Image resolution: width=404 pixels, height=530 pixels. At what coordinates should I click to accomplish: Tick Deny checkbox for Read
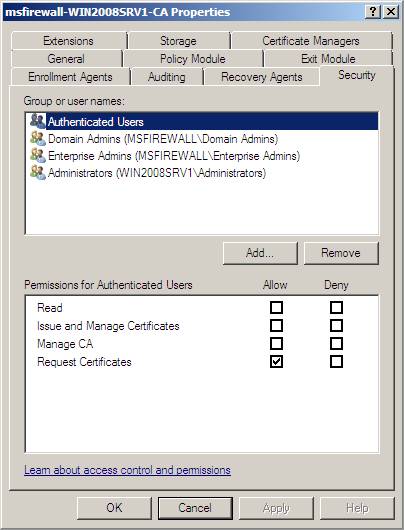click(x=336, y=308)
